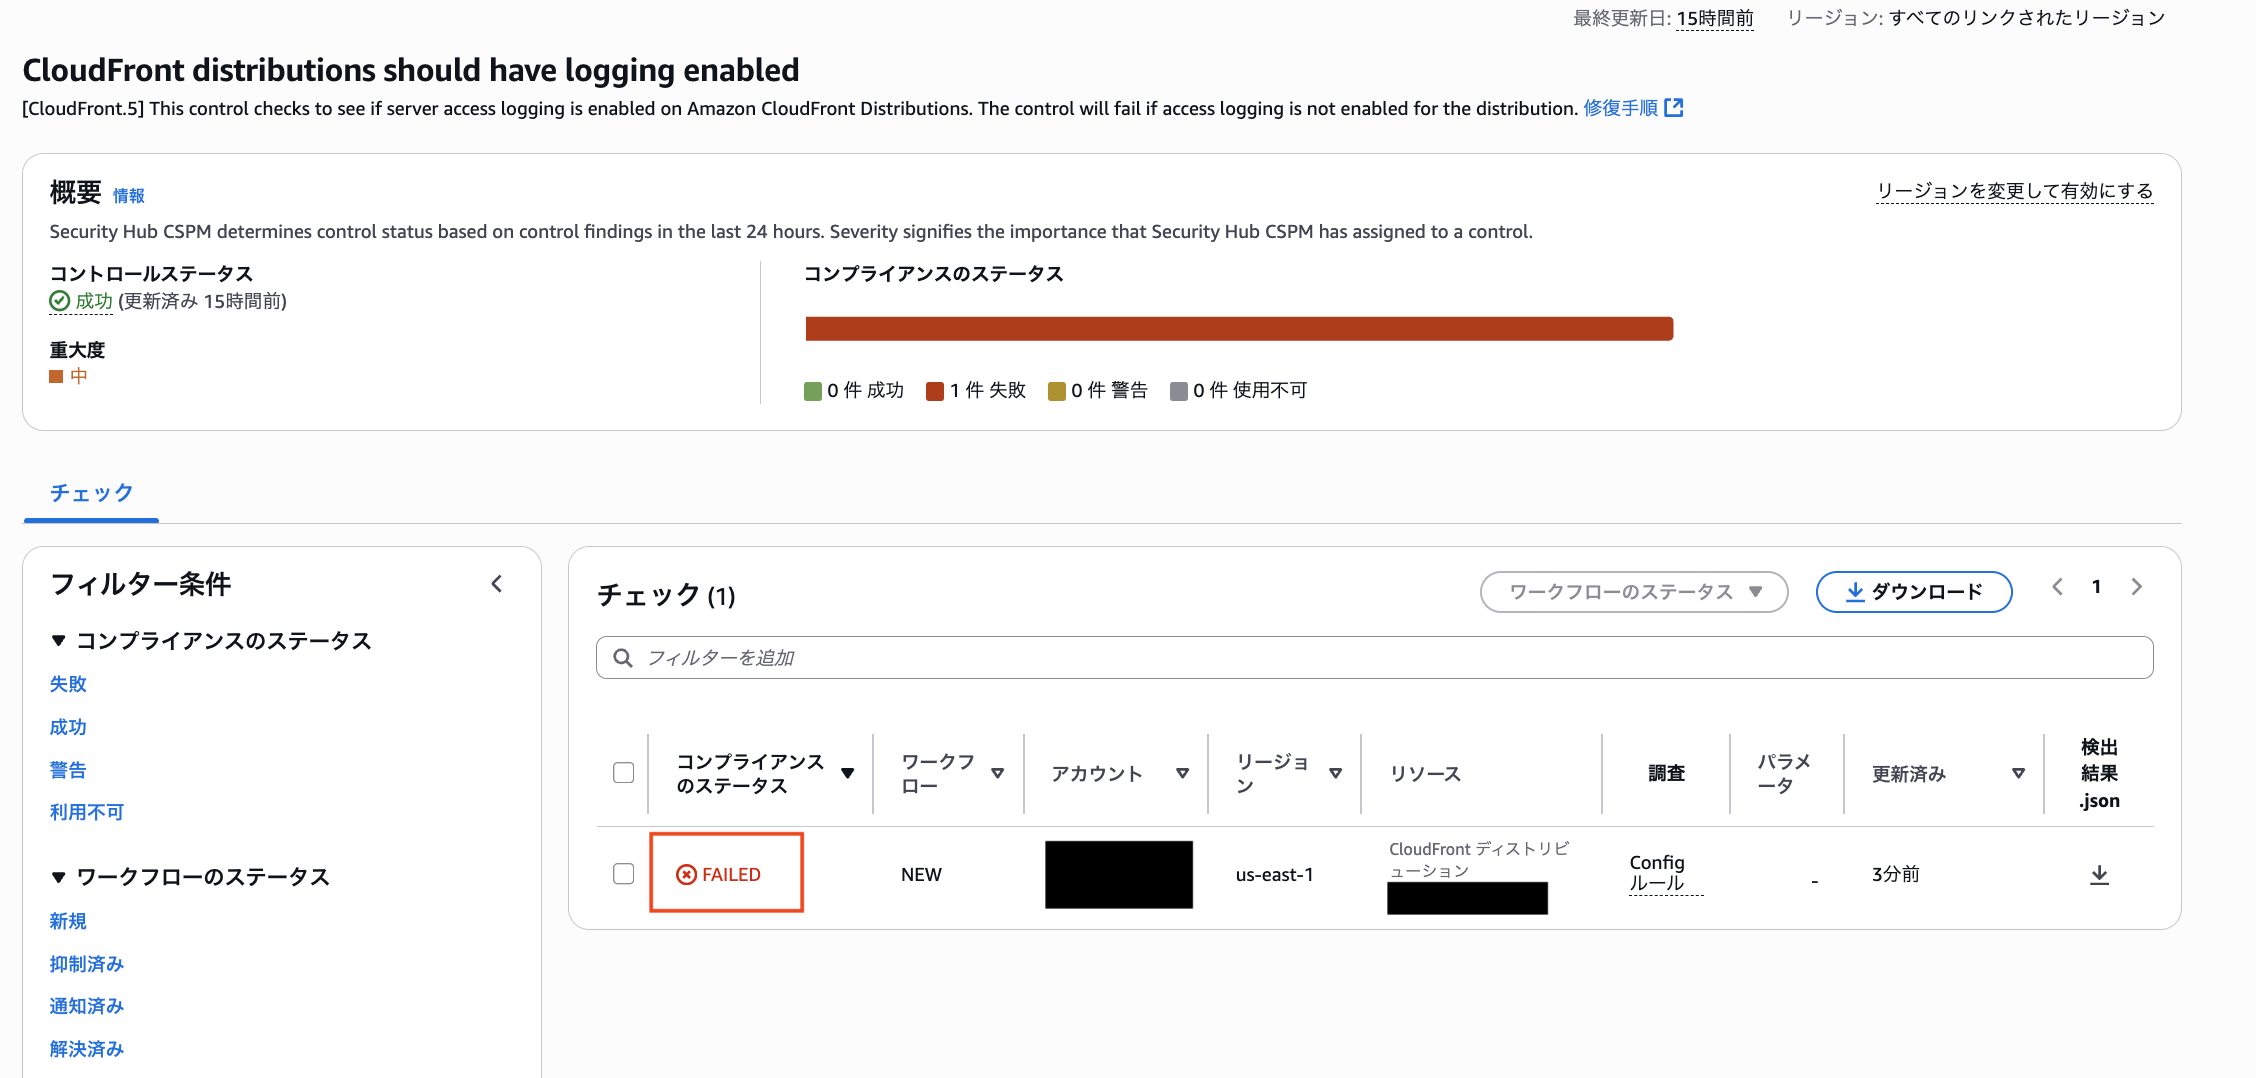Screen dimensions: 2256x1078
Task: Sort by アカウント column arrow
Action: tap(1182, 773)
